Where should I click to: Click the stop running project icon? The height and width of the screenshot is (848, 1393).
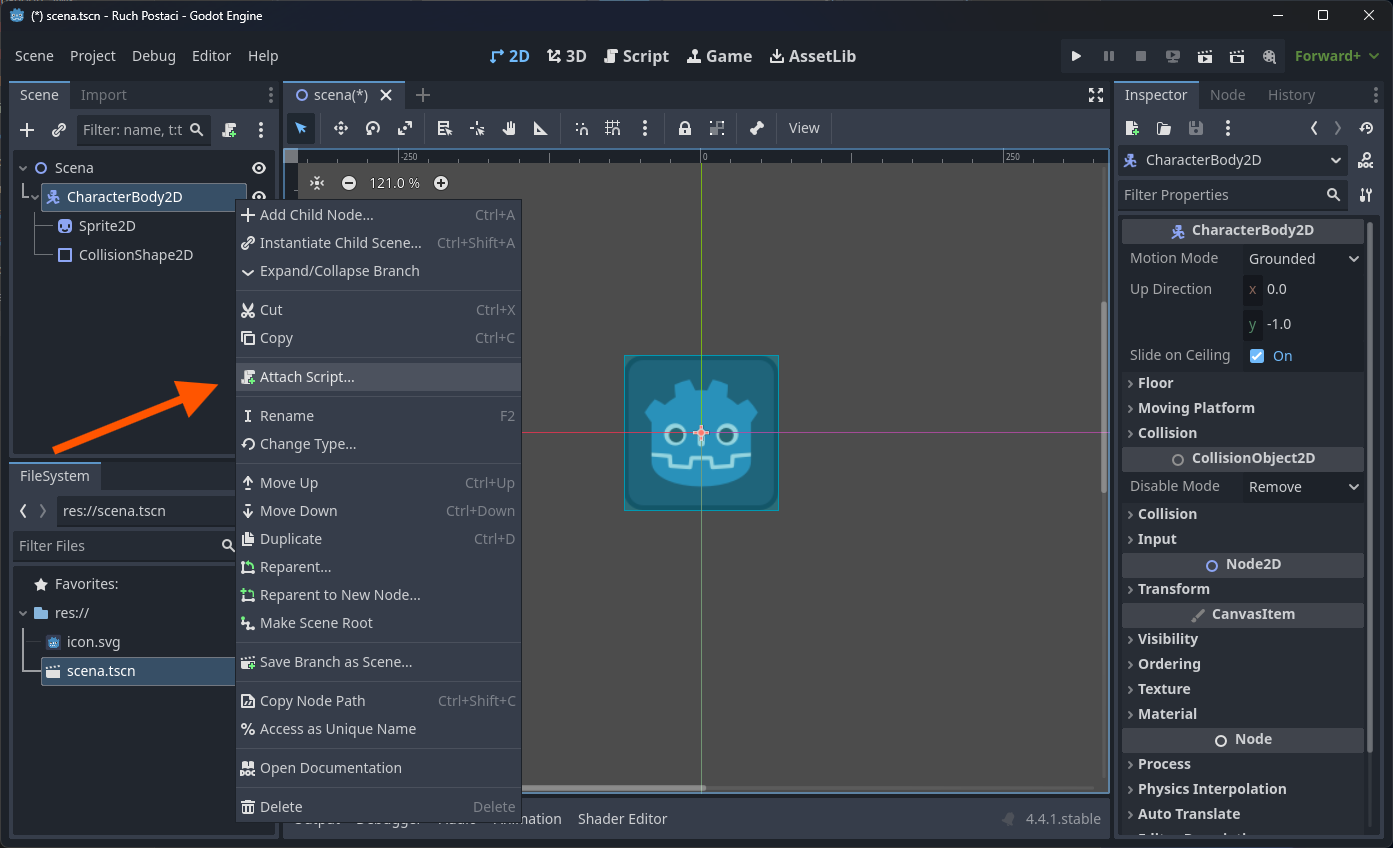[1141, 56]
